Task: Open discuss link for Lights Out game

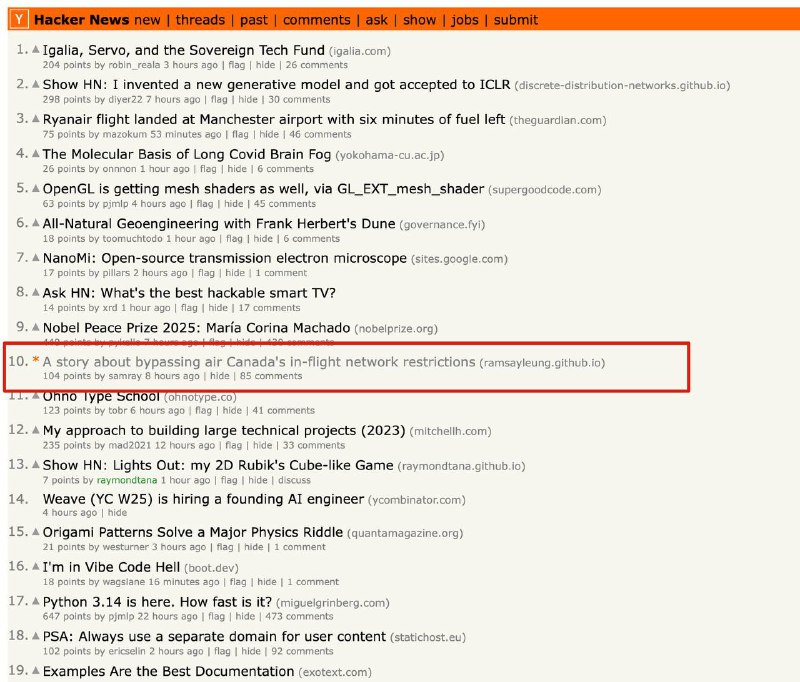Action: click(294, 480)
